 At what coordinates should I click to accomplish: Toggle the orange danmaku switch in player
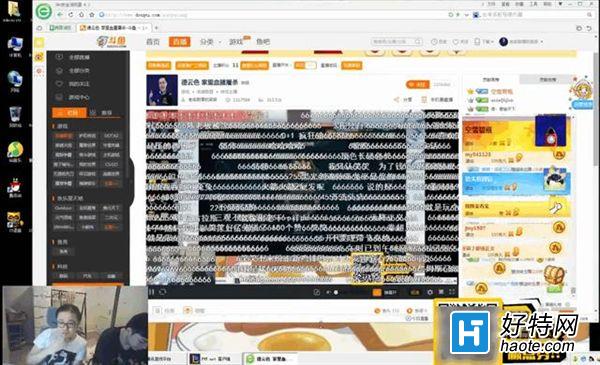(377, 292)
